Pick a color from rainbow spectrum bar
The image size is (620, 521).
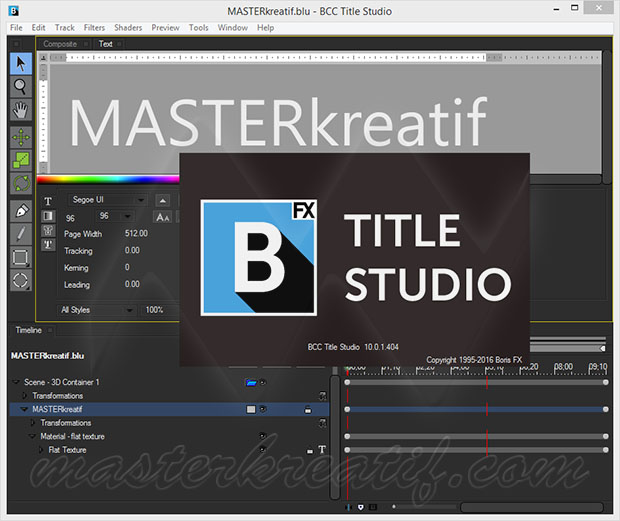point(108,180)
